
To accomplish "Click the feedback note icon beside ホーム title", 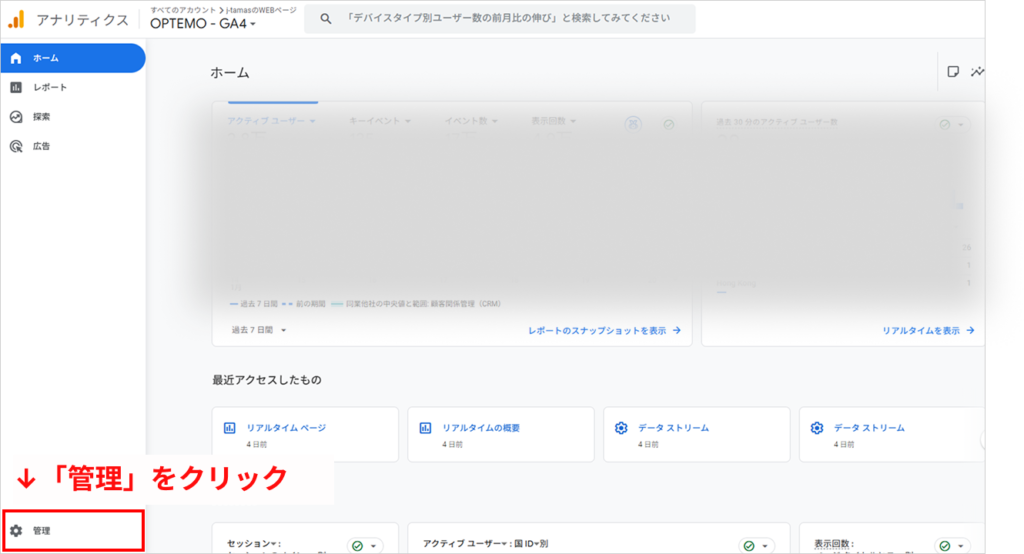I will (953, 72).
